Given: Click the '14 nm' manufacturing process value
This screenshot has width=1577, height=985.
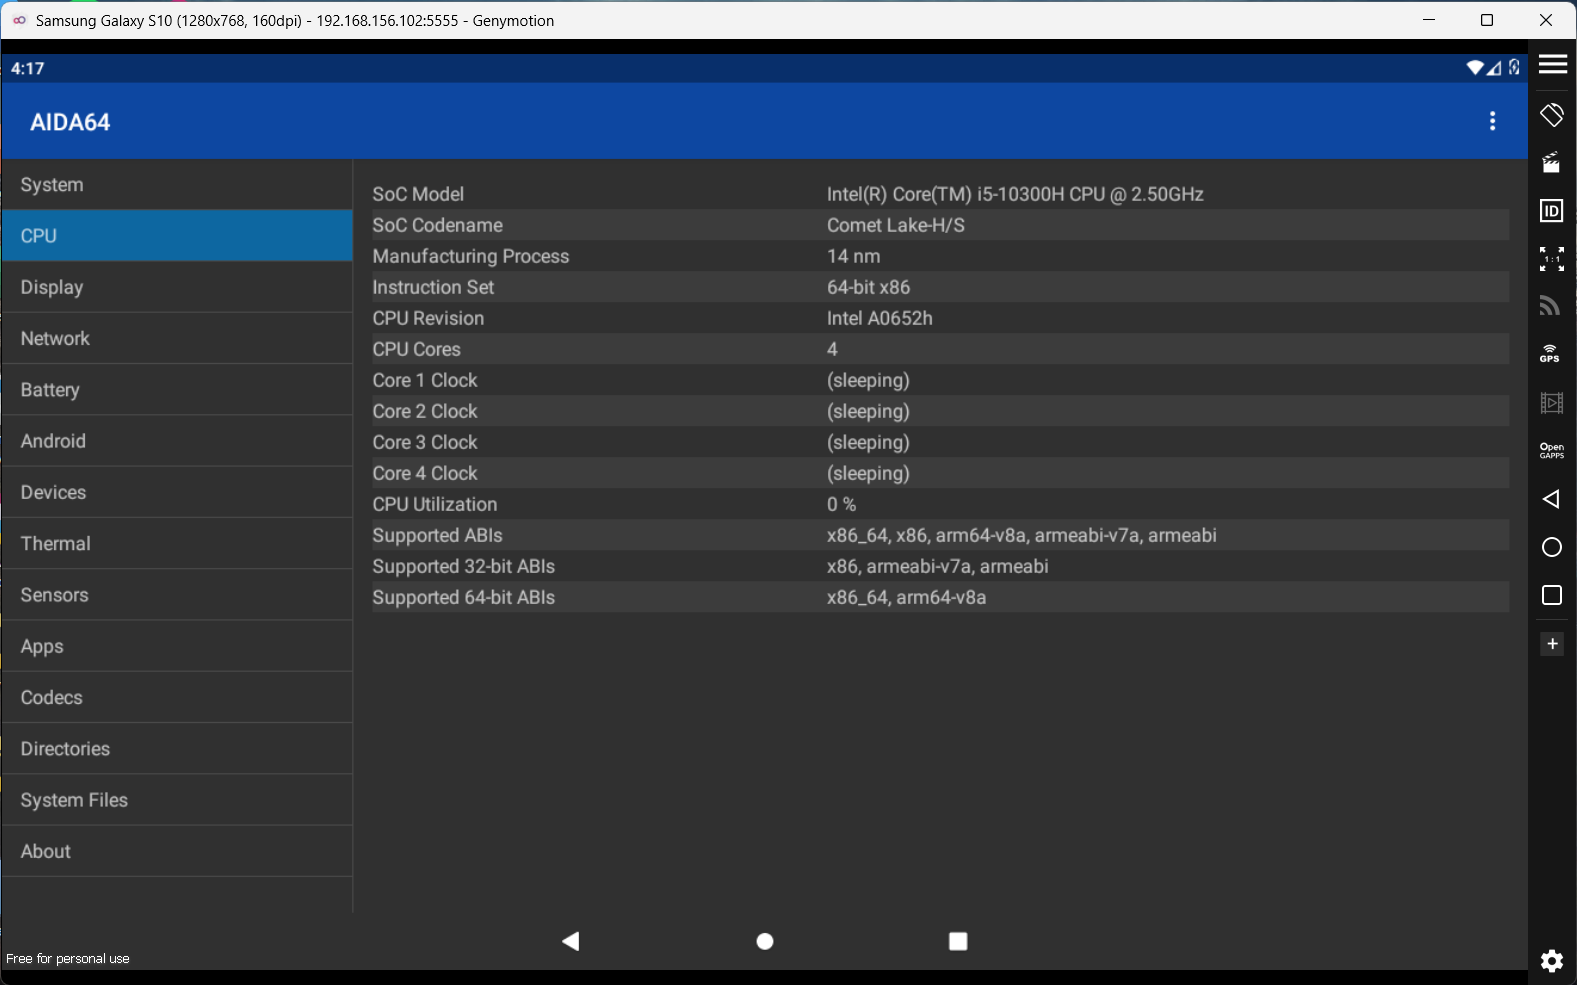Looking at the screenshot, I should 854,256.
